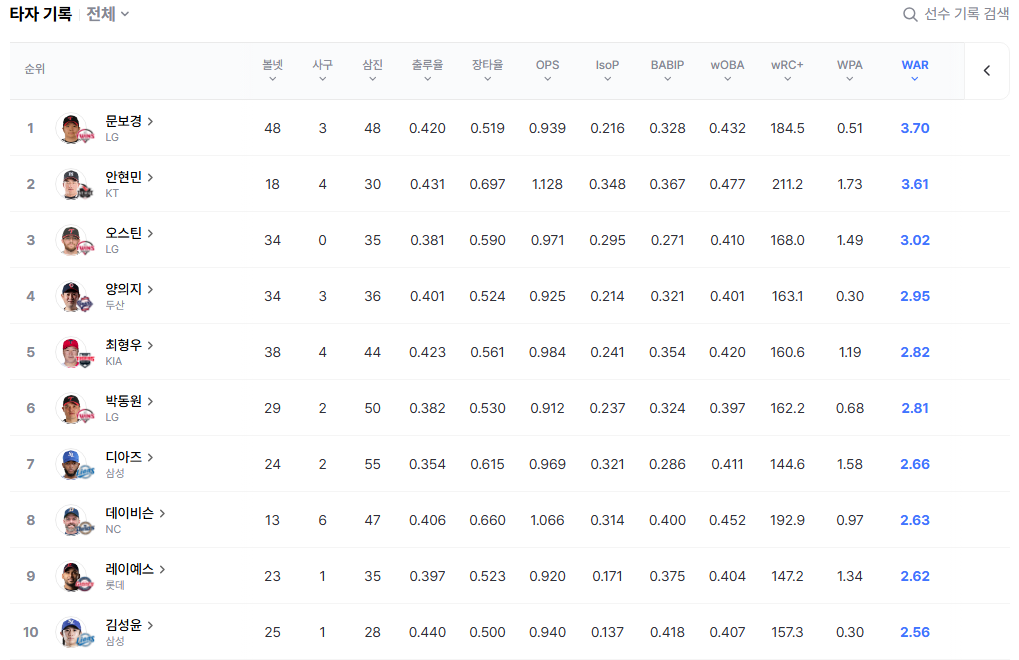Open 김성윤 player profile picture
This screenshot has width=1019, height=660.
(x=70, y=632)
